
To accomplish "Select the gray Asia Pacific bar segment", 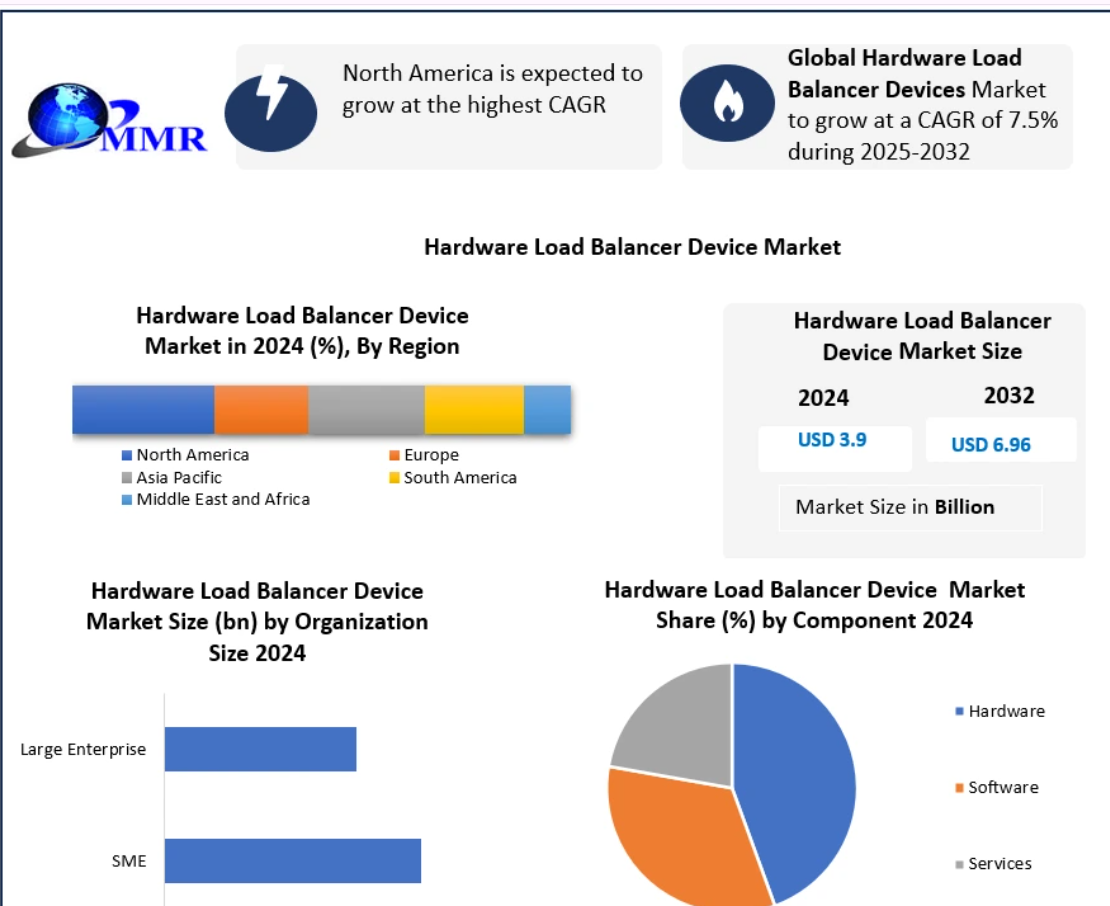I will tap(366, 409).
